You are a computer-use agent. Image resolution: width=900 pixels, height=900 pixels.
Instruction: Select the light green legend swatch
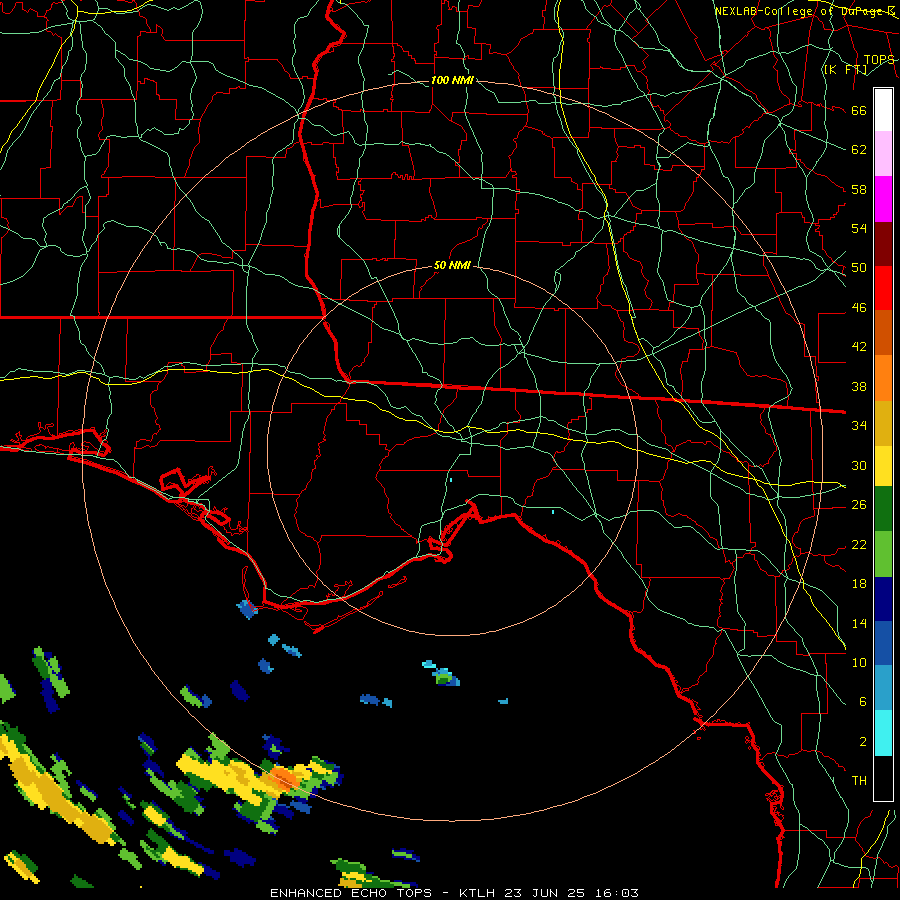tap(883, 553)
